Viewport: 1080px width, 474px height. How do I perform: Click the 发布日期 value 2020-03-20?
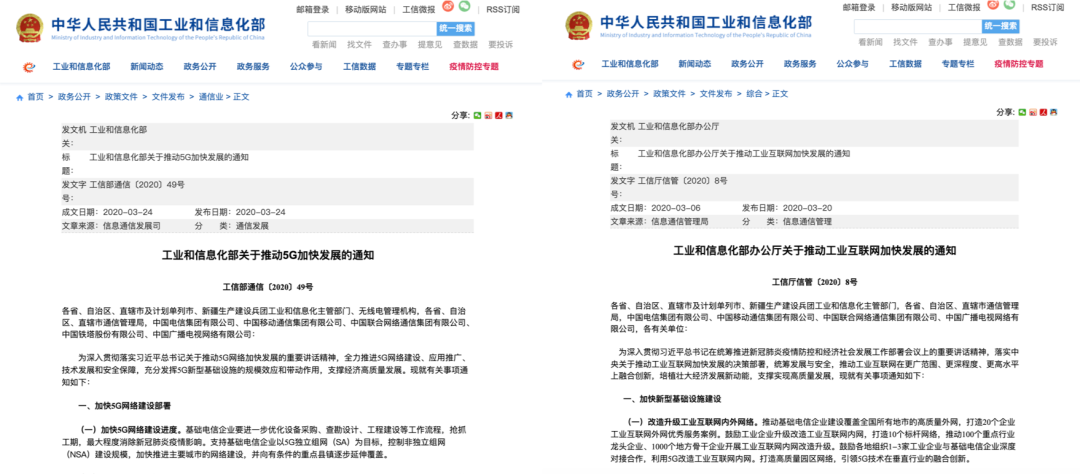[x=808, y=208]
